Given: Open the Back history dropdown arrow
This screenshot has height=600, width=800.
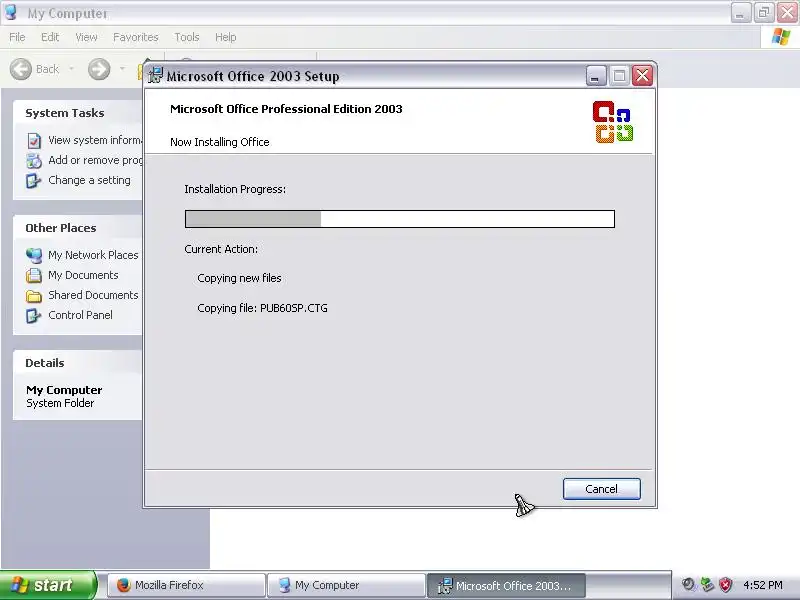Looking at the screenshot, I should coord(71,69).
